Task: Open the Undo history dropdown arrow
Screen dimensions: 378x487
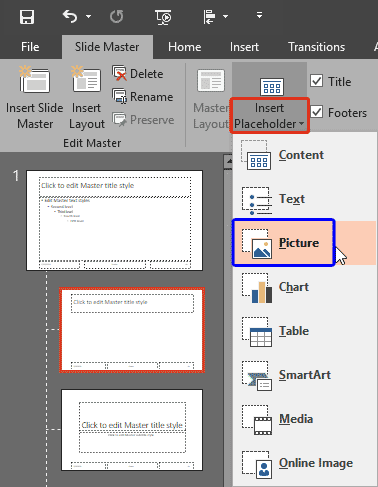Action: (88, 16)
